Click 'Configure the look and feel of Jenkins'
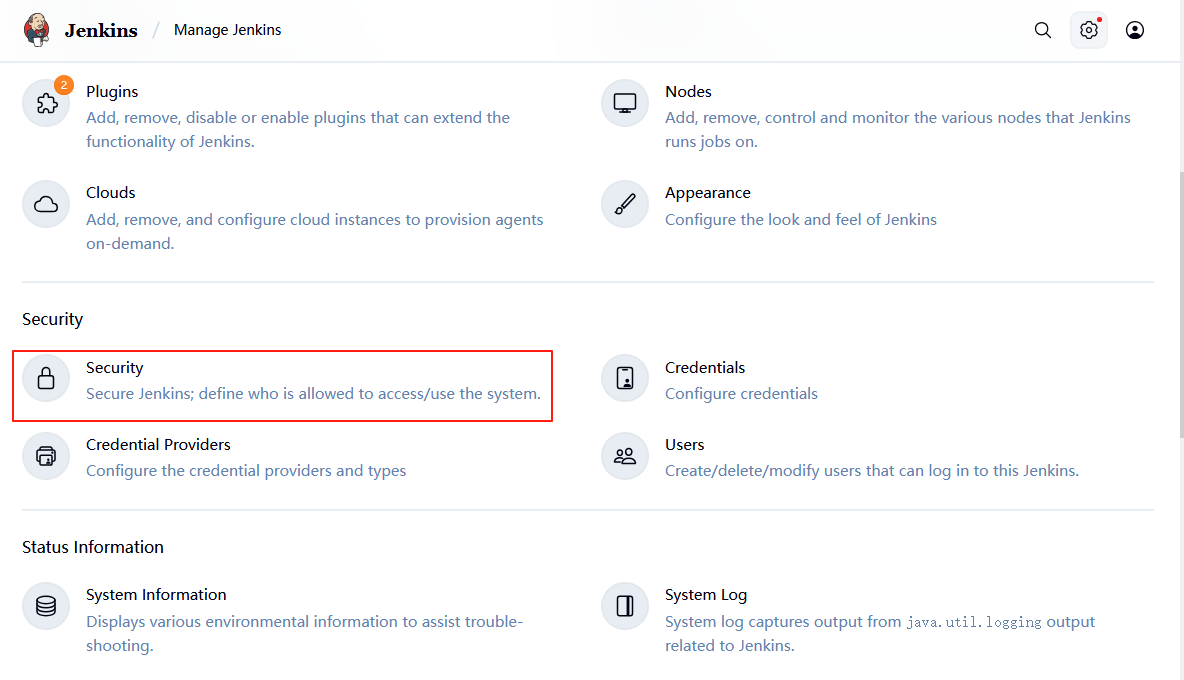1184x680 pixels. (800, 220)
